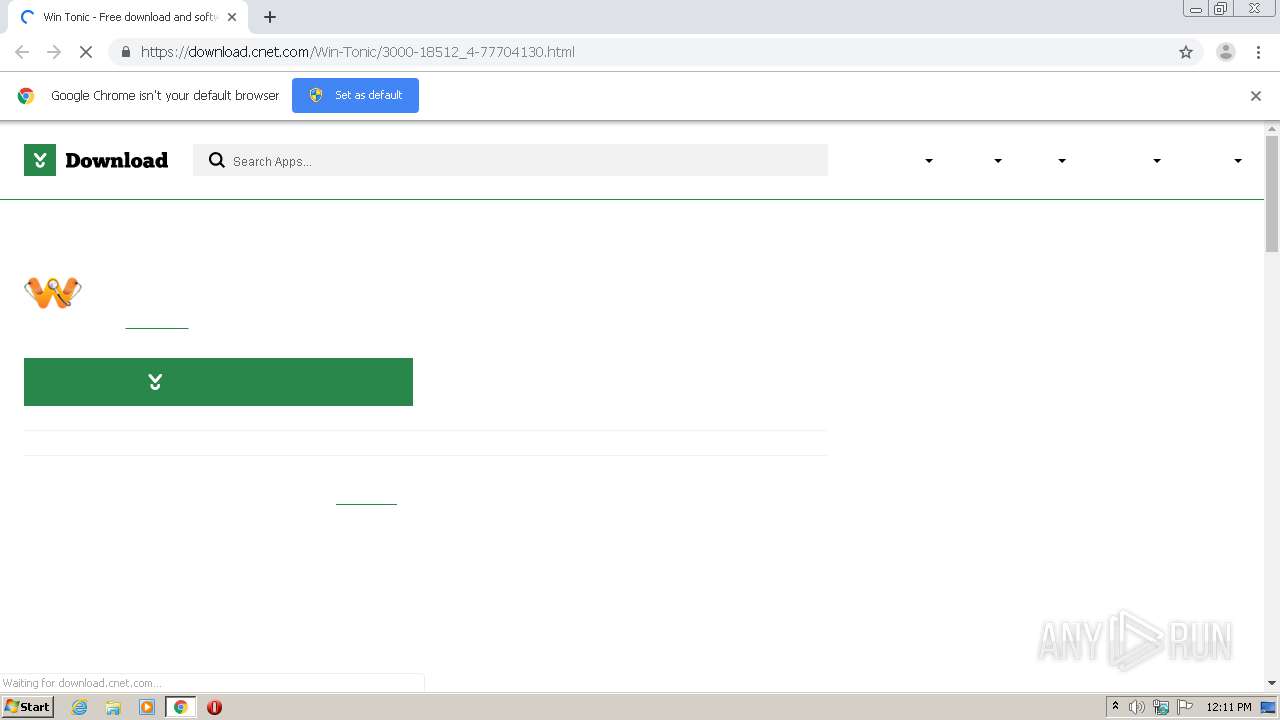Set Chrome as default browser
Viewport: 1280px width, 720px height.
355,95
